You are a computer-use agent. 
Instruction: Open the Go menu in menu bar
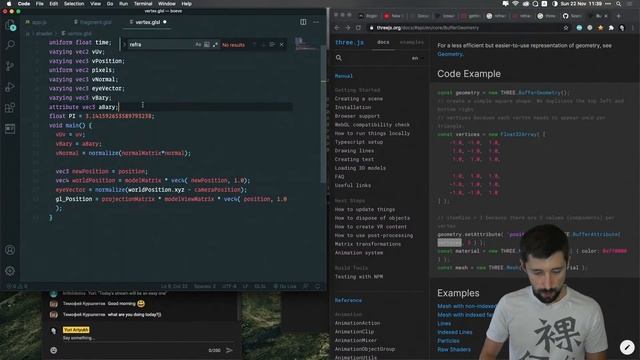[110, 4]
